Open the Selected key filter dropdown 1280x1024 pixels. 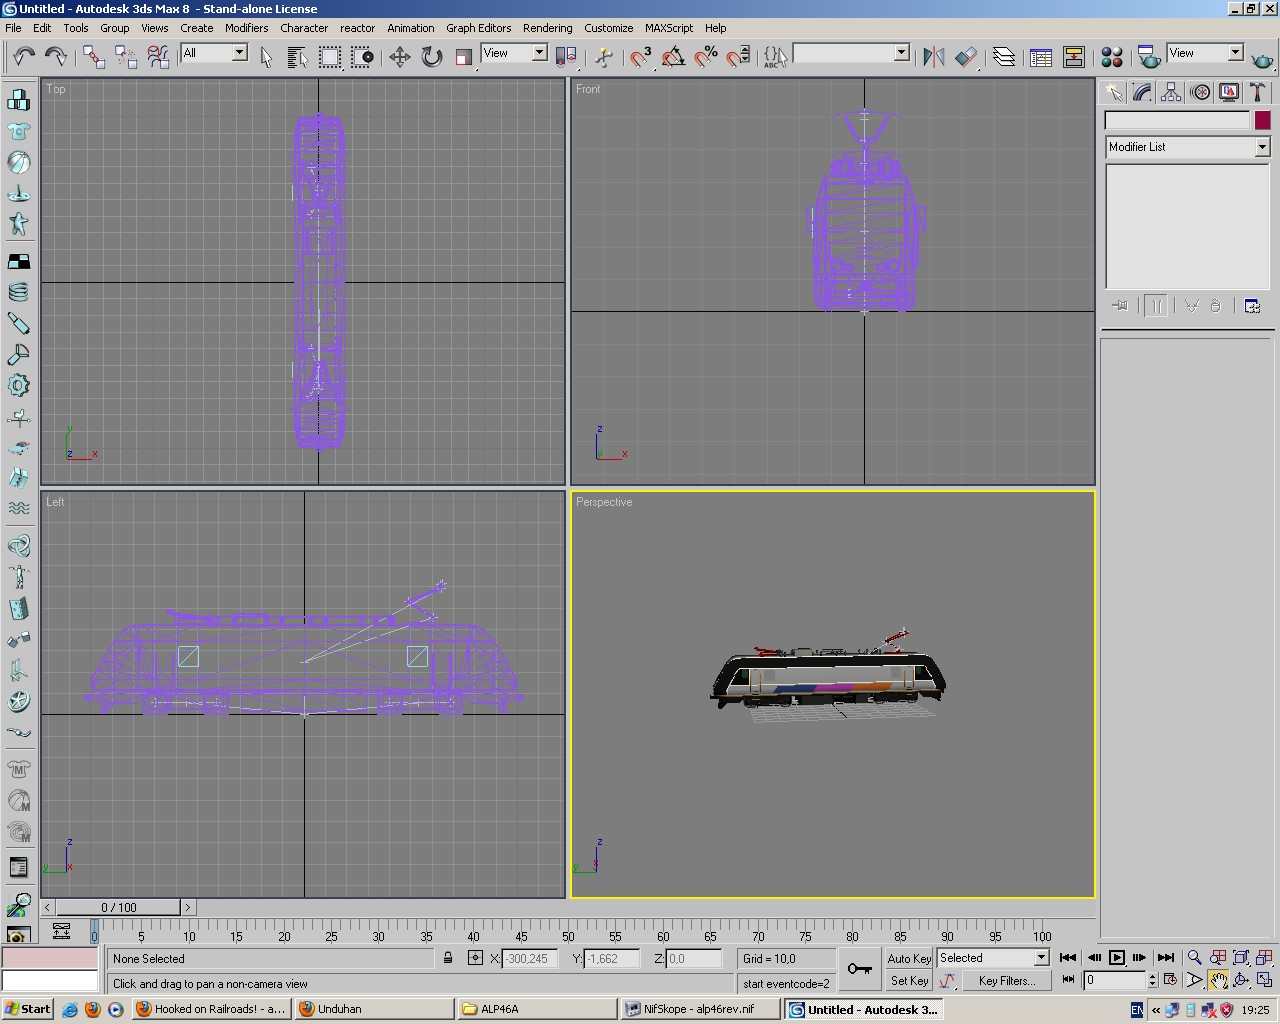pyautogui.click(x=1041, y=958)
